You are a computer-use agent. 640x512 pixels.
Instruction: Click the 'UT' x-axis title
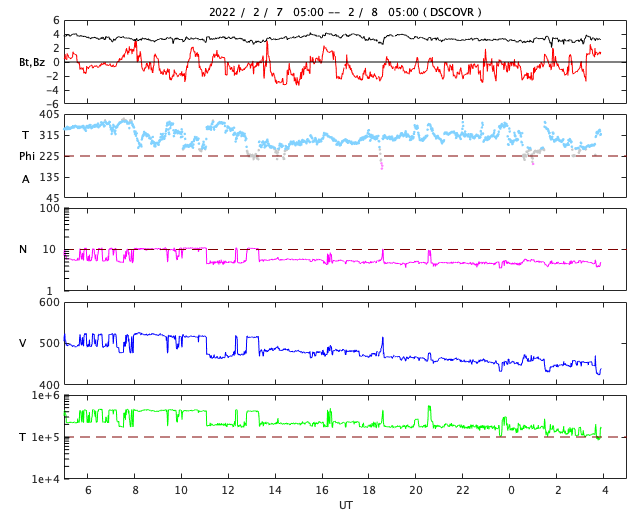pyautogui.click(x=345, y=505)
